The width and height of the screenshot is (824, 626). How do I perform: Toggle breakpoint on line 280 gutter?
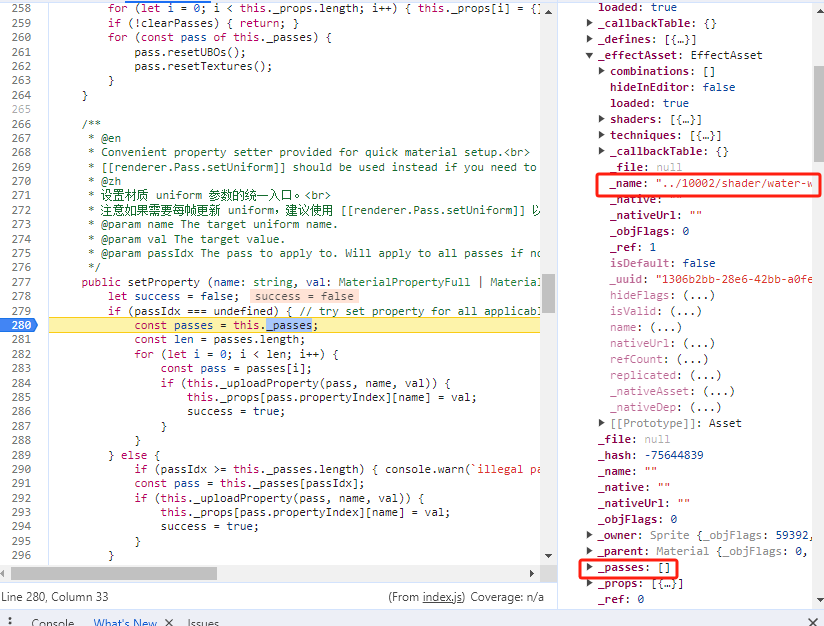click(x=21, y=325)
